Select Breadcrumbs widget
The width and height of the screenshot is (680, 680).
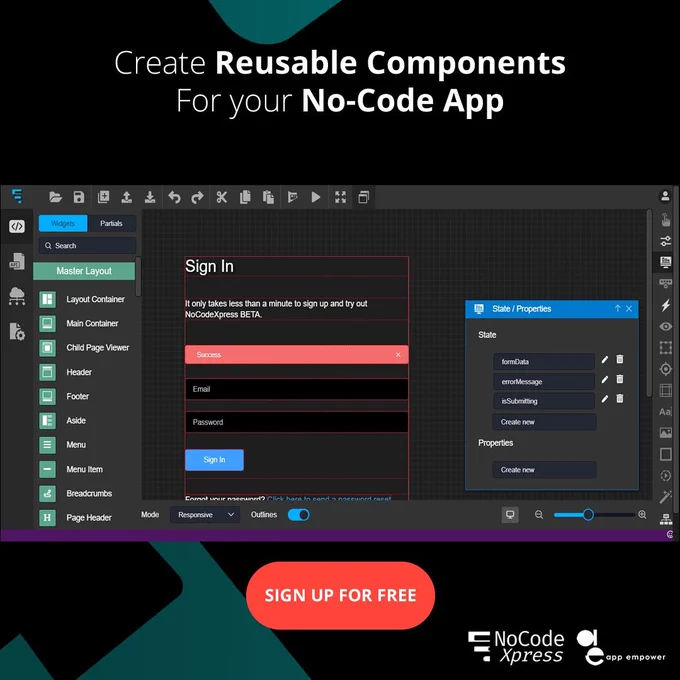[x=76, y=494]
